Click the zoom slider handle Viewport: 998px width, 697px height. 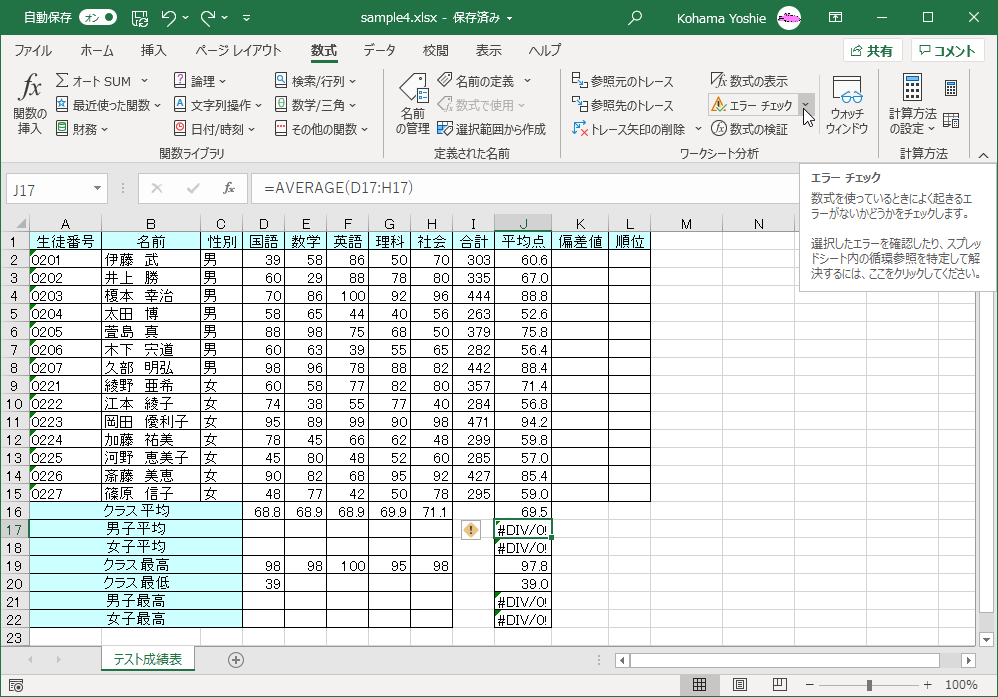(869, 685)
